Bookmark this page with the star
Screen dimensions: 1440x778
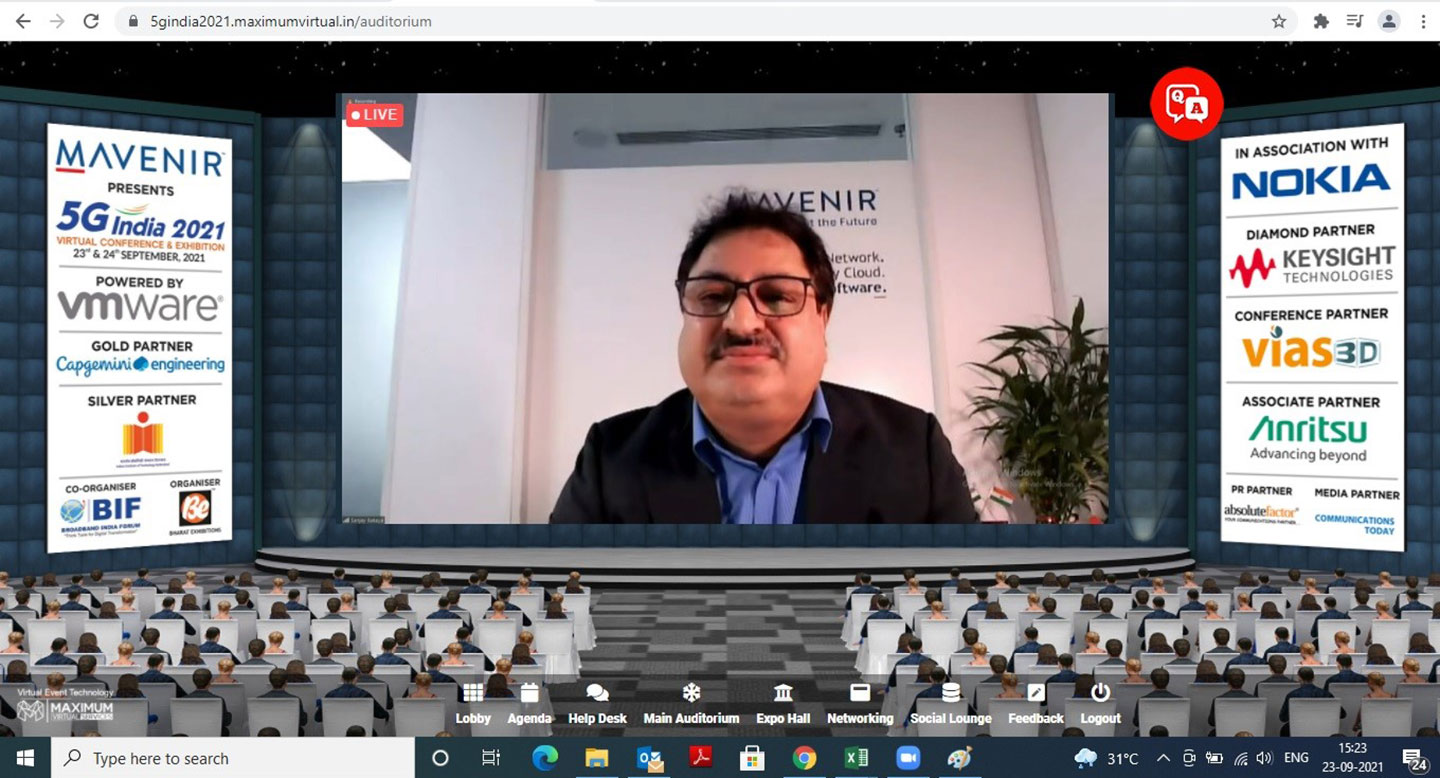[x=1279, y=21]
